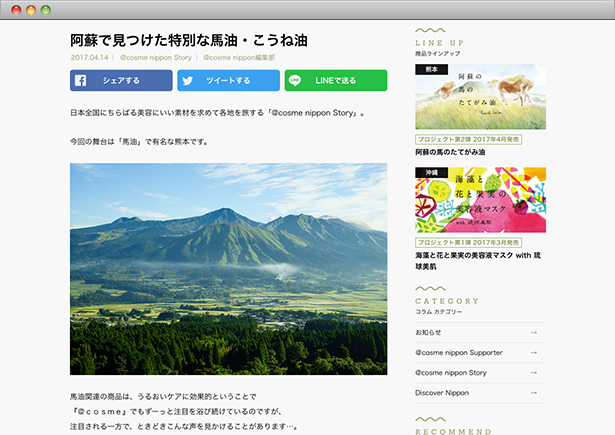Click the green window maximize button
The width and height of the screenshot is (615, 435).
tap(46, 9)
